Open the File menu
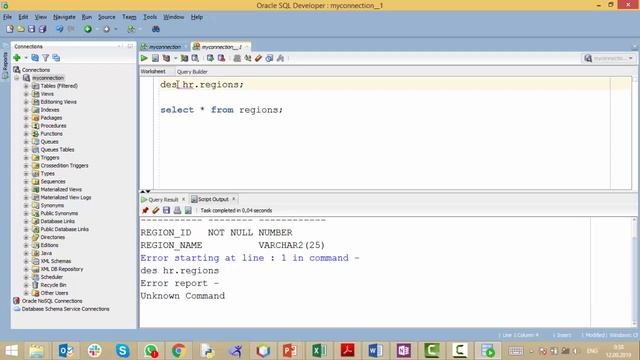The width and height of the screenshot is (640, 360). click(x=7, y=17)
